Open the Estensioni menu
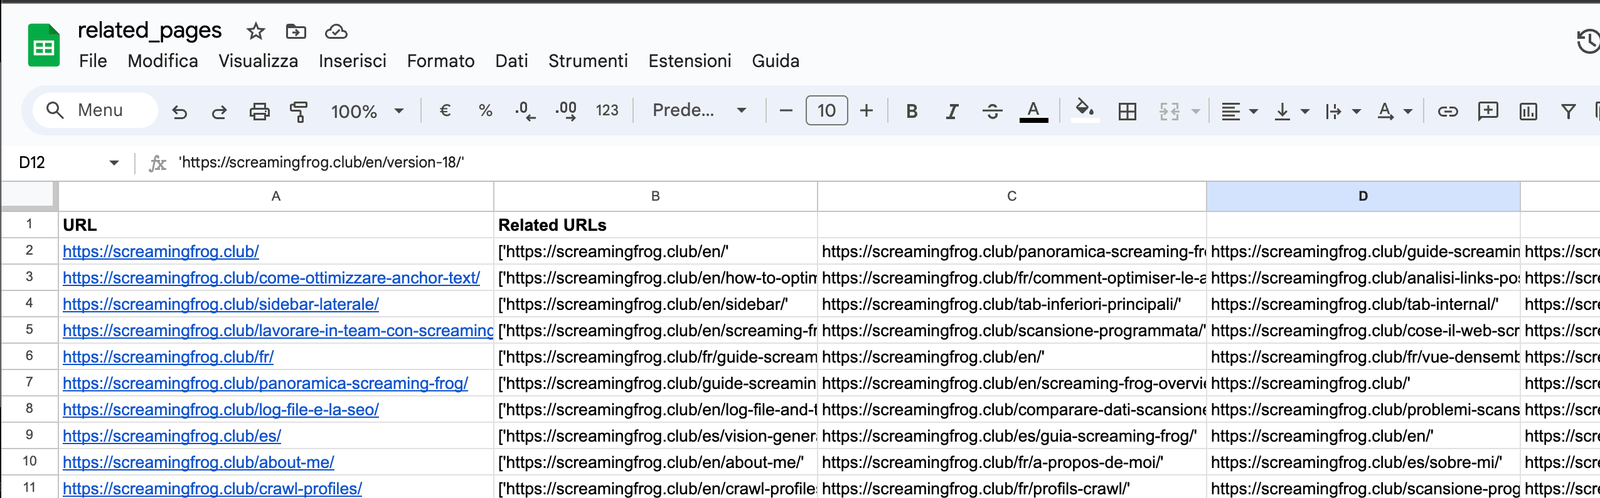The height and width of the screenshot is (498, 1600). point(689,61)
